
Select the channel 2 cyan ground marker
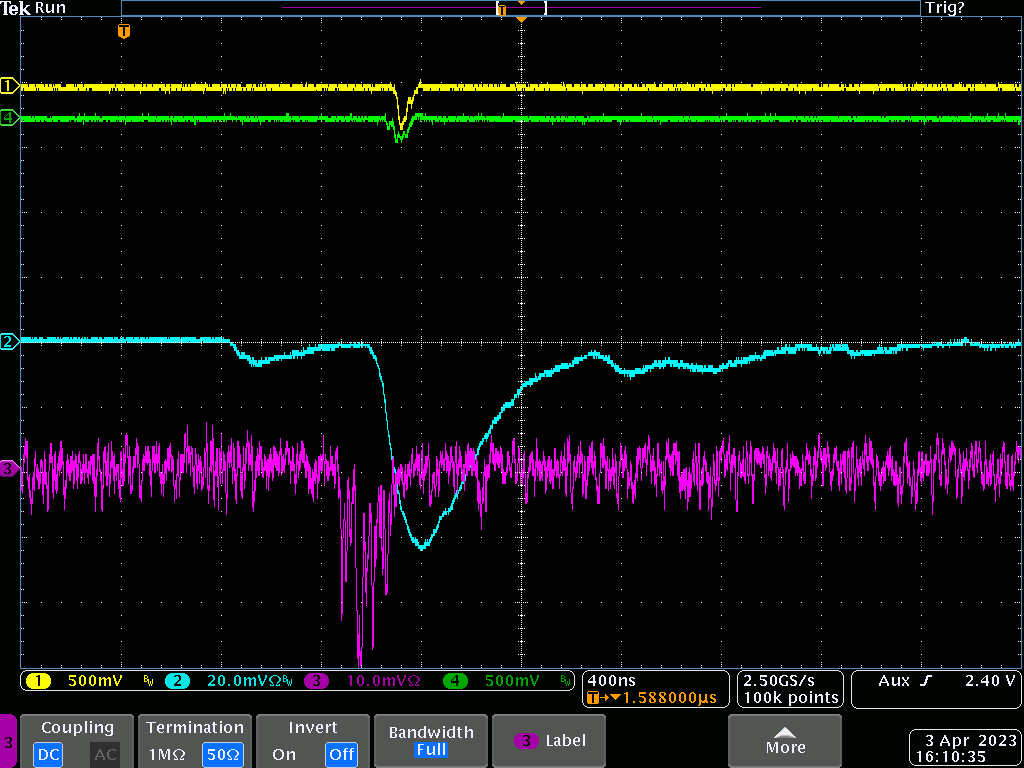coord(9,342)
